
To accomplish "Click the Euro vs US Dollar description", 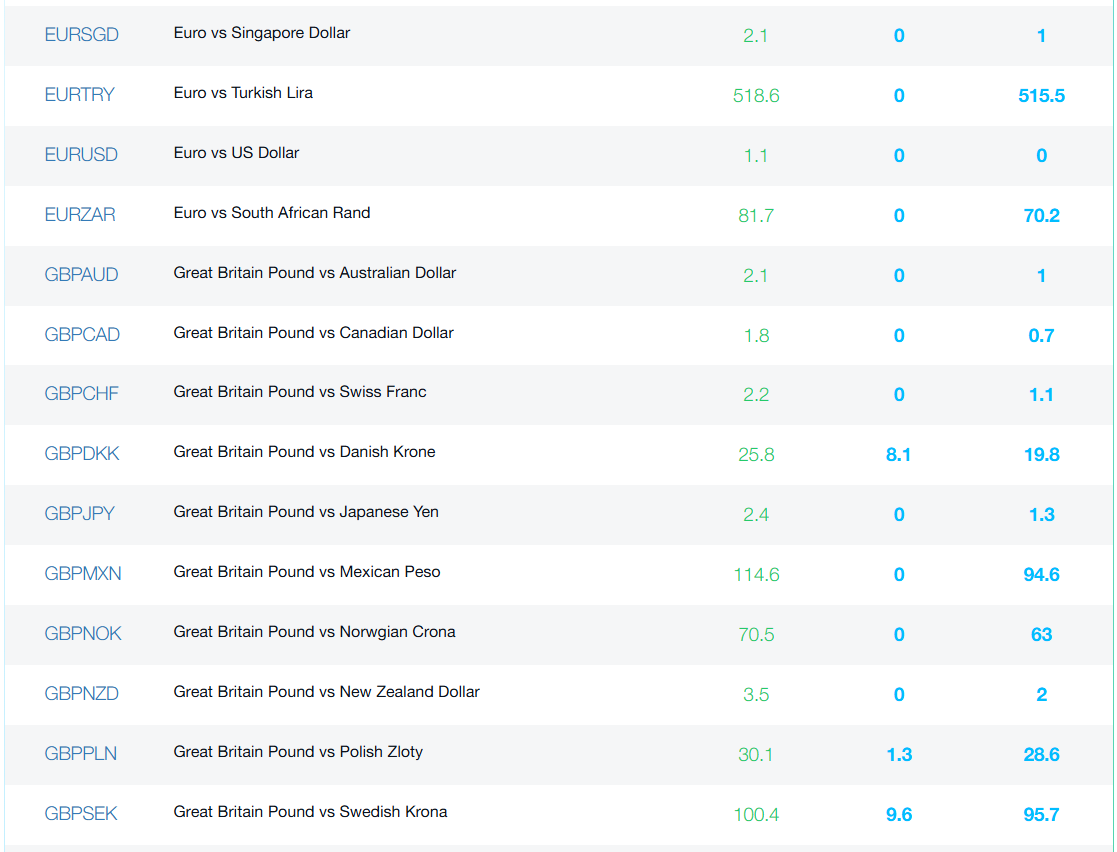I will 236,153.
